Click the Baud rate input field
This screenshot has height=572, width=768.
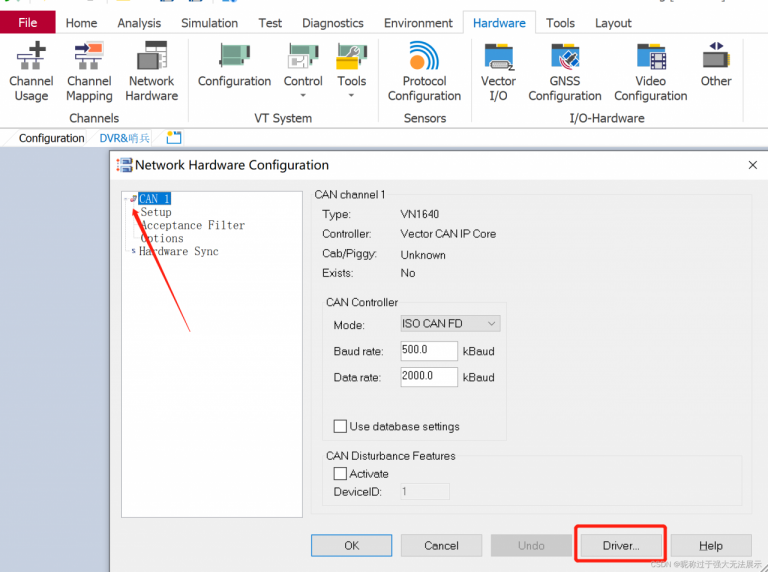[x=428, y=351]
